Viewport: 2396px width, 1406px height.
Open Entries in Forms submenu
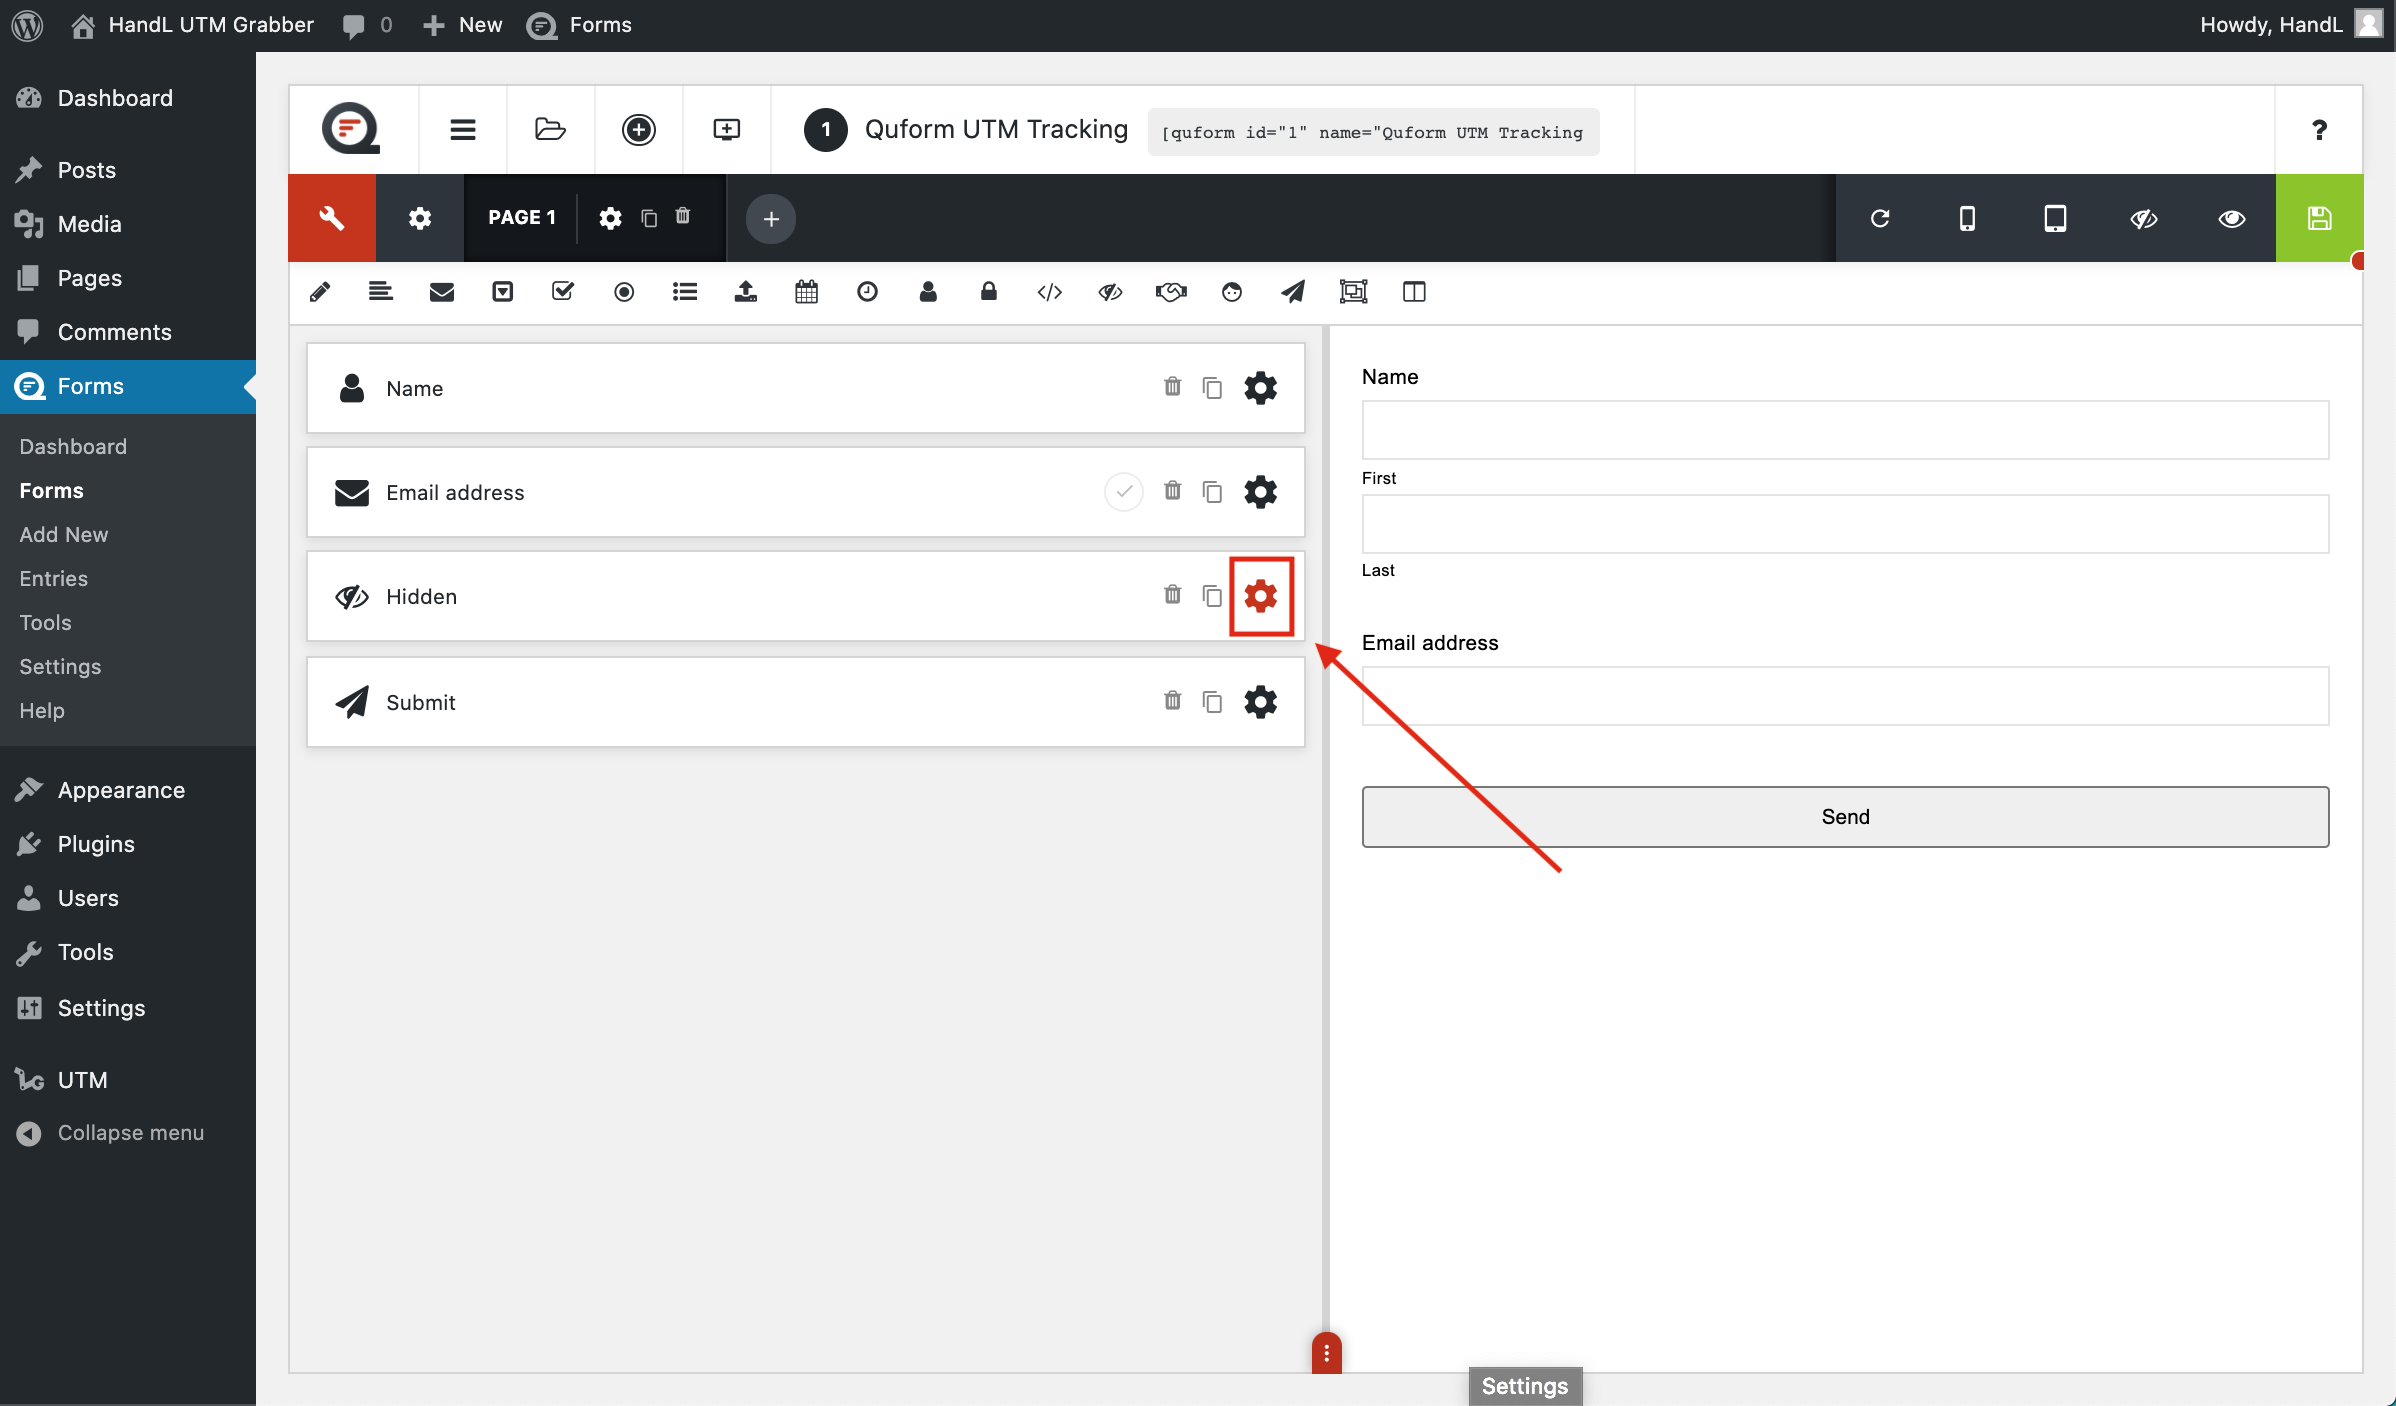tap(54, 578)
